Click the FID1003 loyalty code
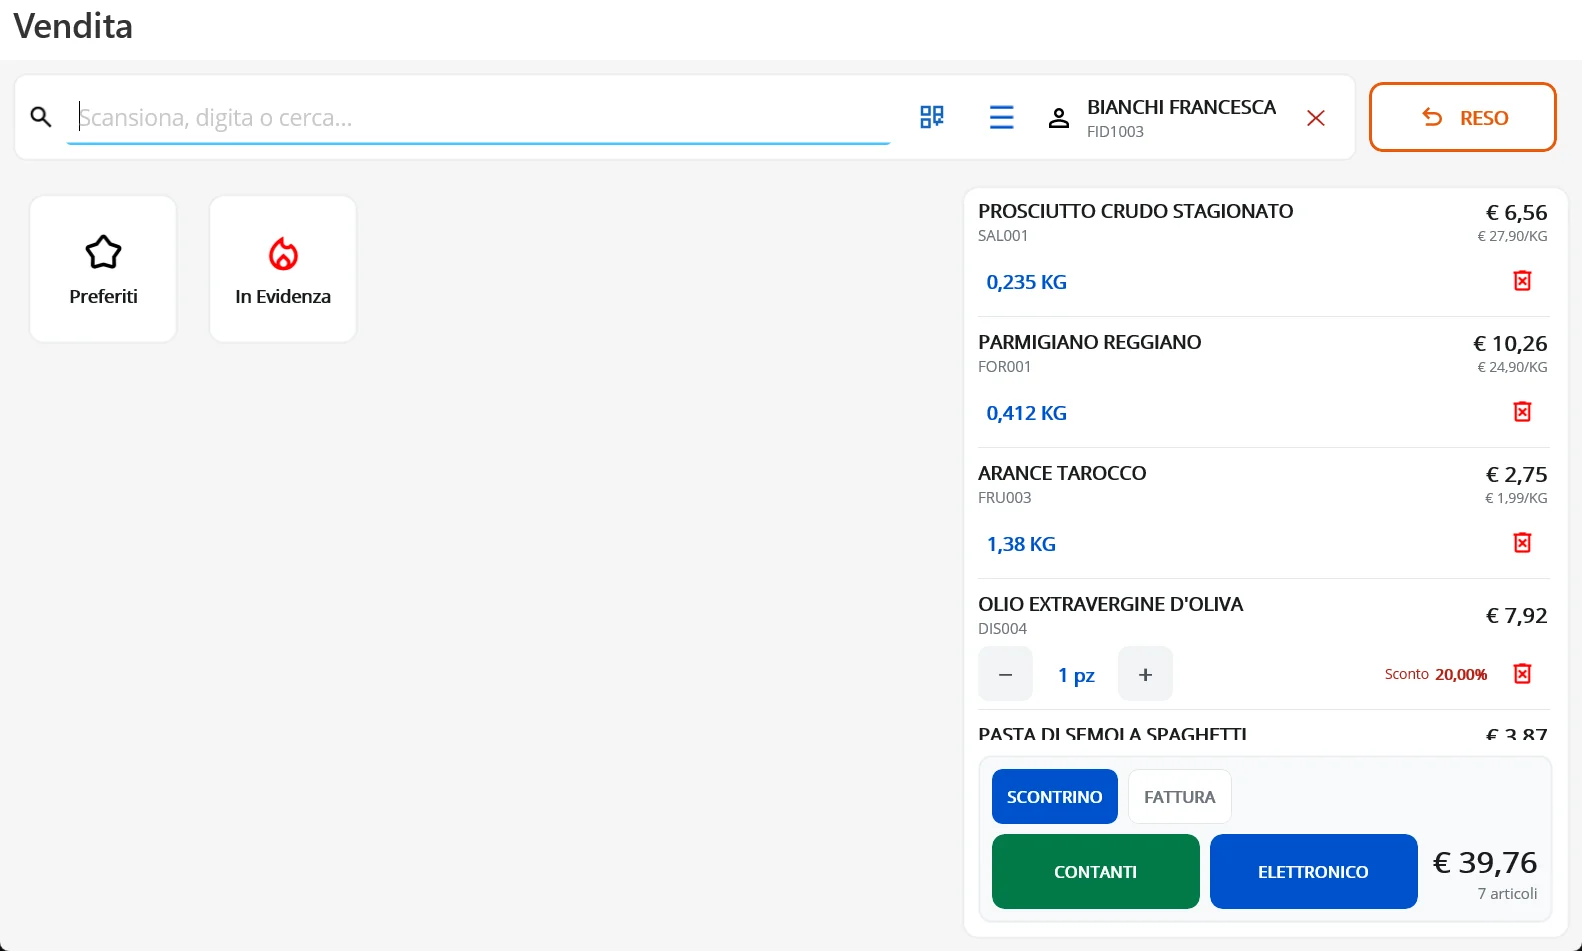 pyautogui.click(x=1115, y=132)
